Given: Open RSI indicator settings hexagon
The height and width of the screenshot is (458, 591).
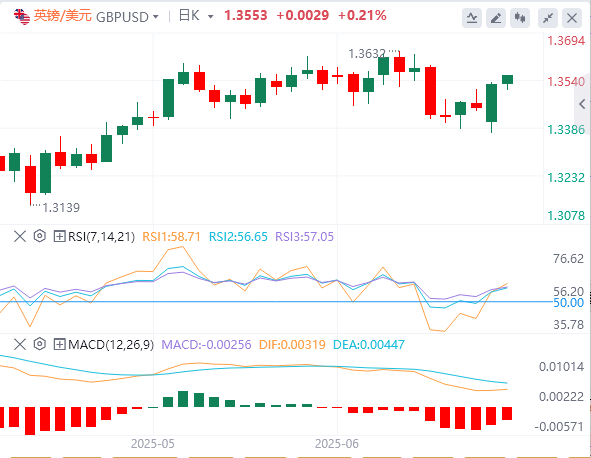Looking at the screenshot, I should (x=40, y=236).
